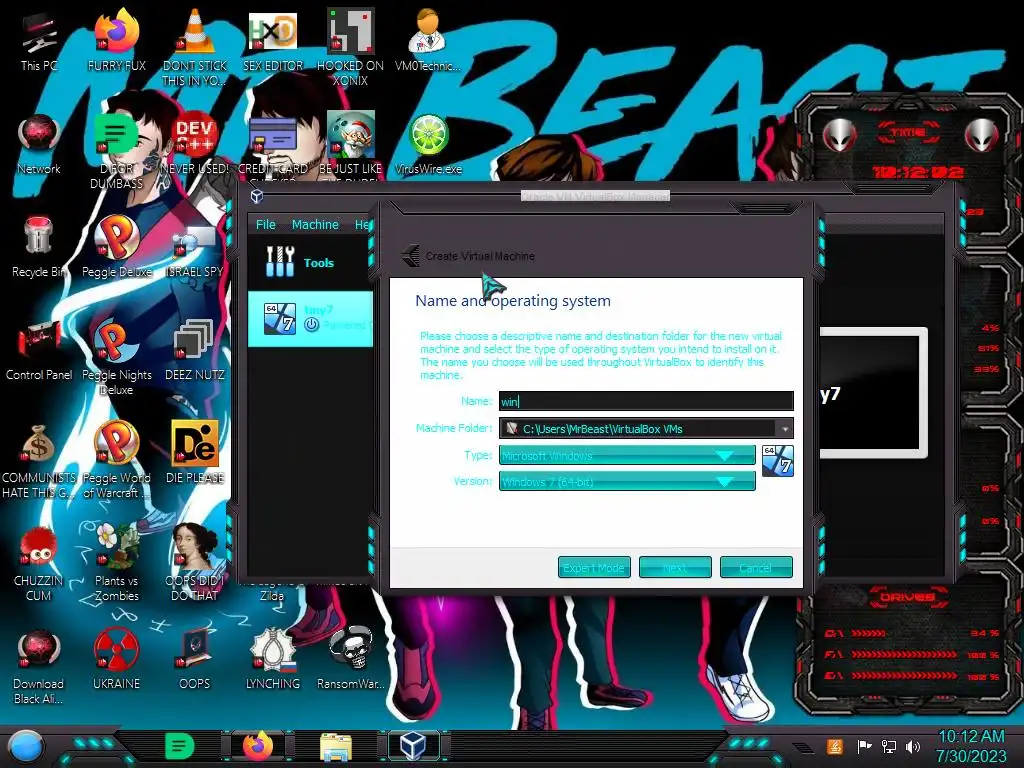Click the green chat app taskbar icon

coord(180,746)
